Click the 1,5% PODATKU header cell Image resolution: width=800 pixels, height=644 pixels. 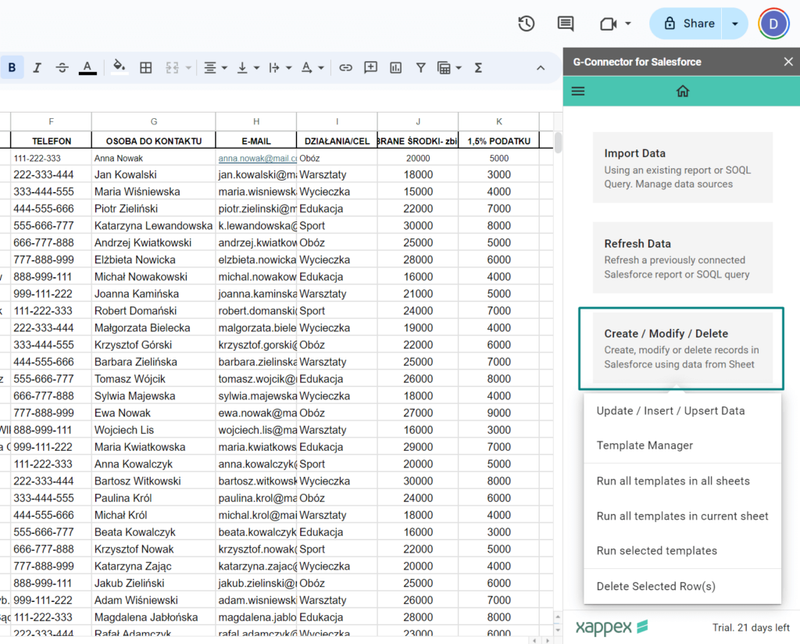click(499, 140)
